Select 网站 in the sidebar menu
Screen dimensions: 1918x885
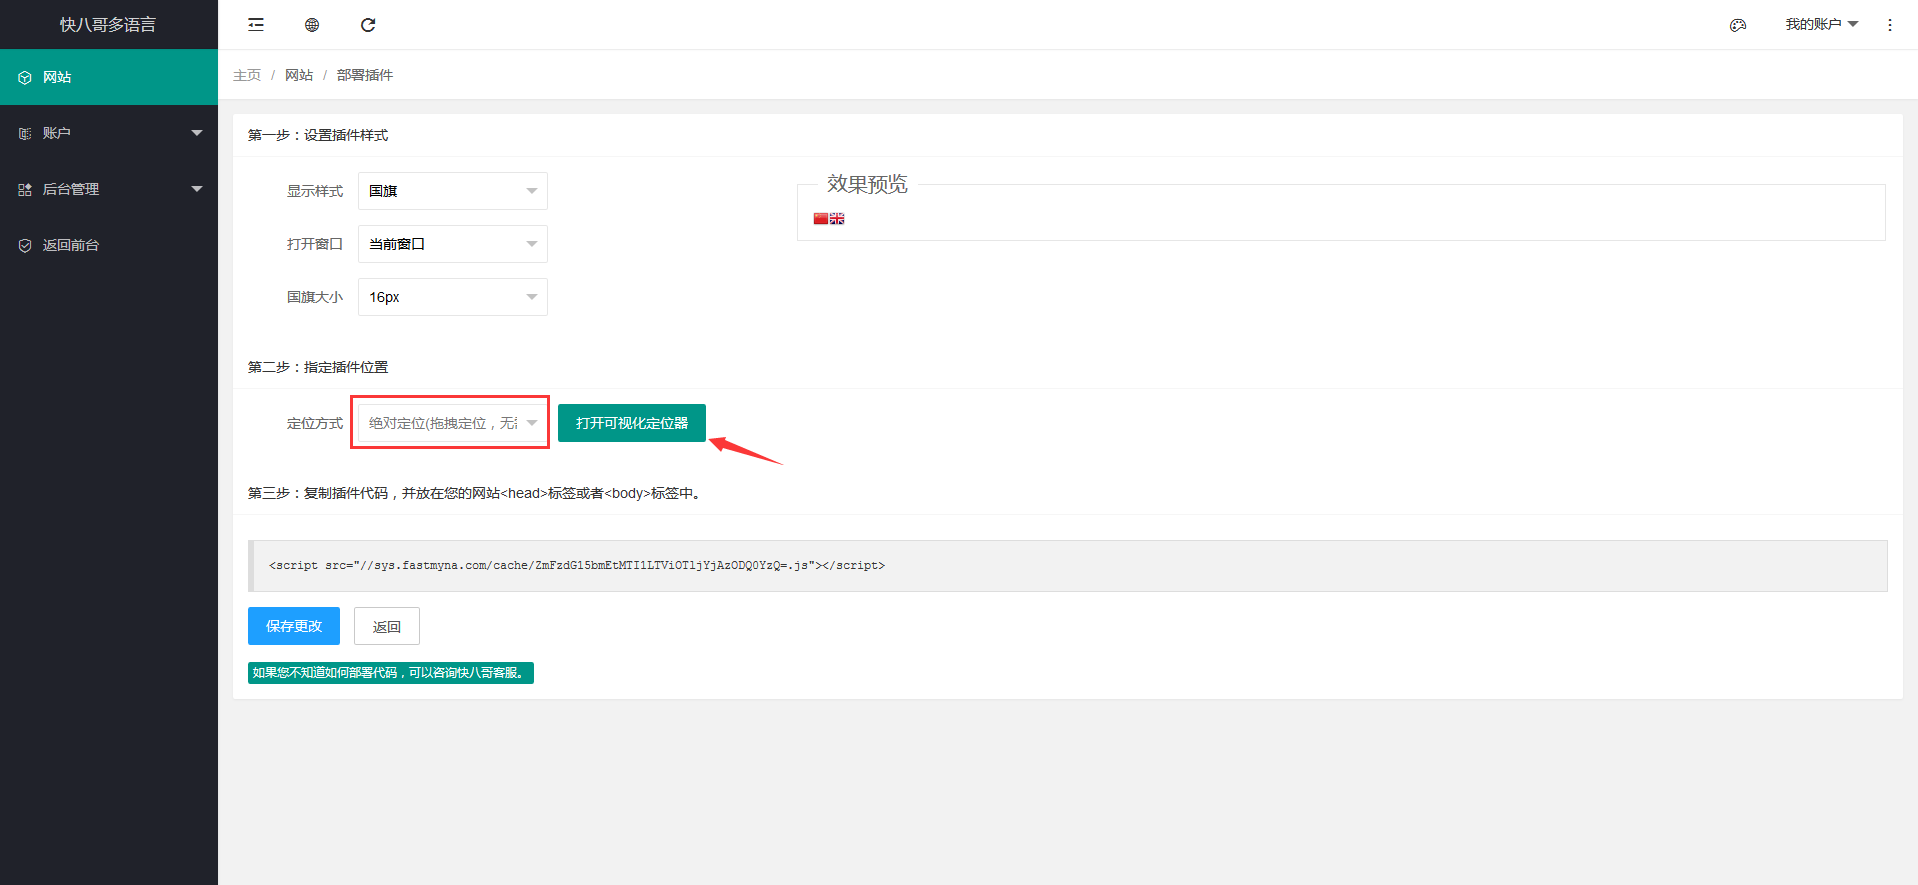109,77
